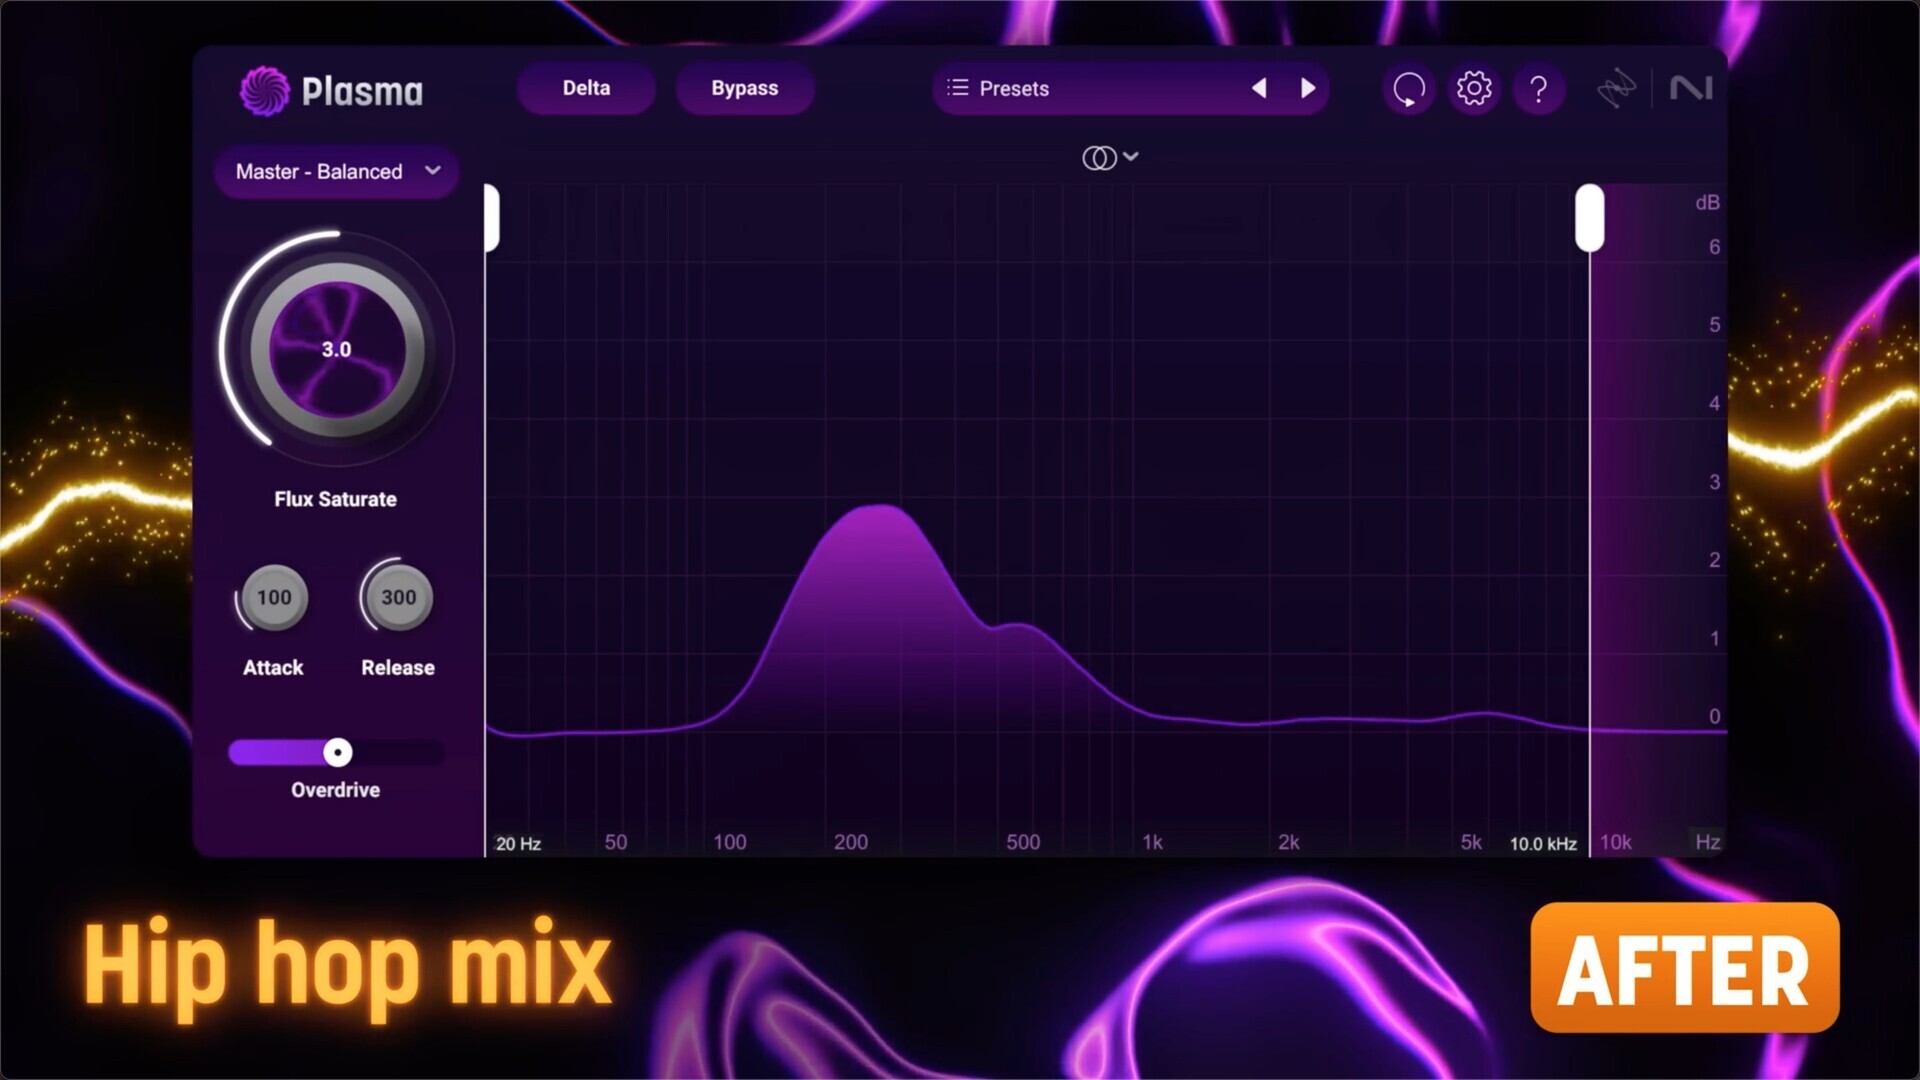1920x1080 pixels.
Task: Click the Release knob showing 300
Action: [x=398, y=597]
